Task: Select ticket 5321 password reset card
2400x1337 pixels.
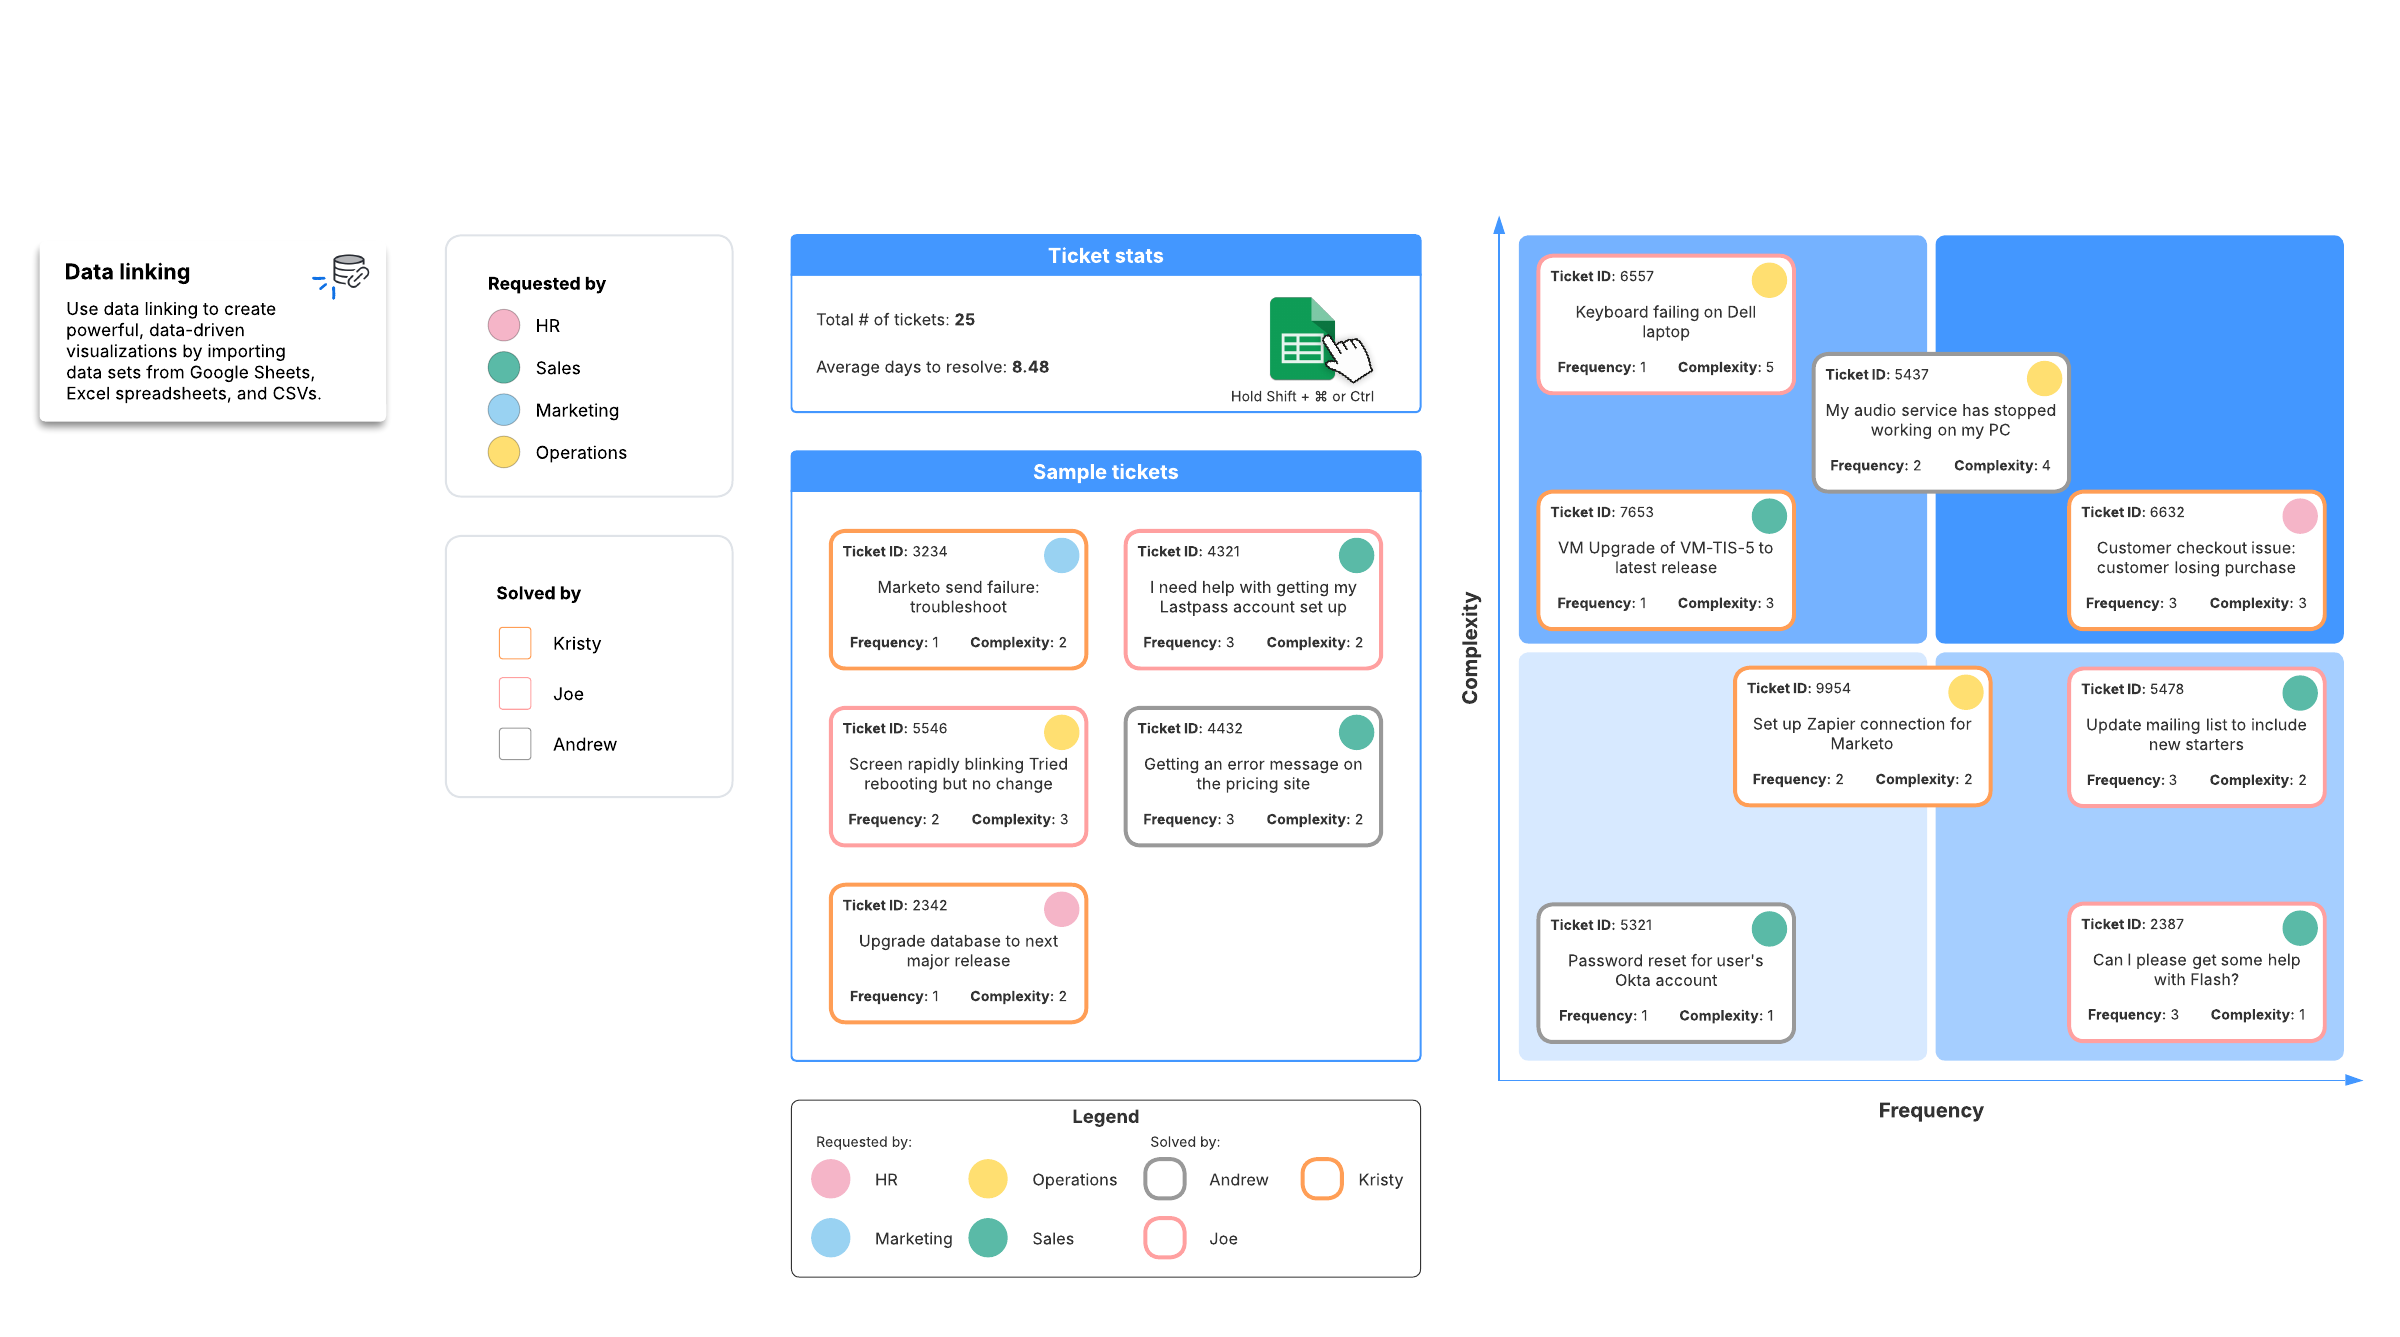Action: coord(1665,972)
